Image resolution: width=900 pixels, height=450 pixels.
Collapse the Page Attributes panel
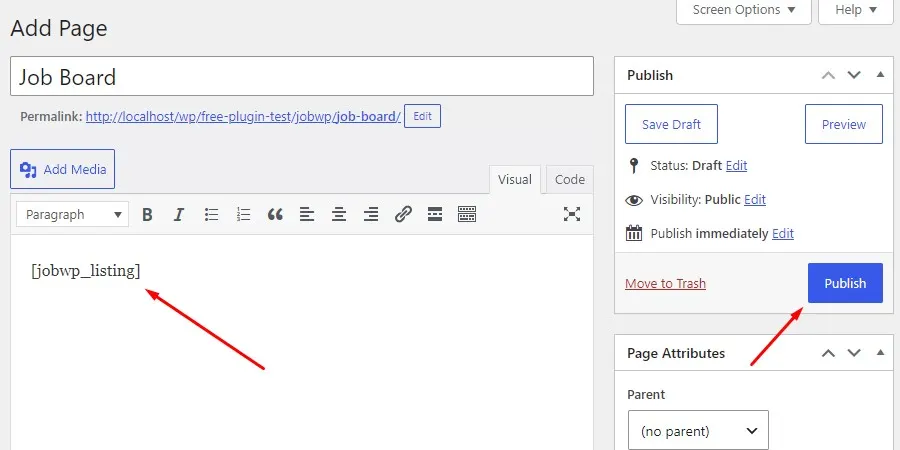(880, 352)
